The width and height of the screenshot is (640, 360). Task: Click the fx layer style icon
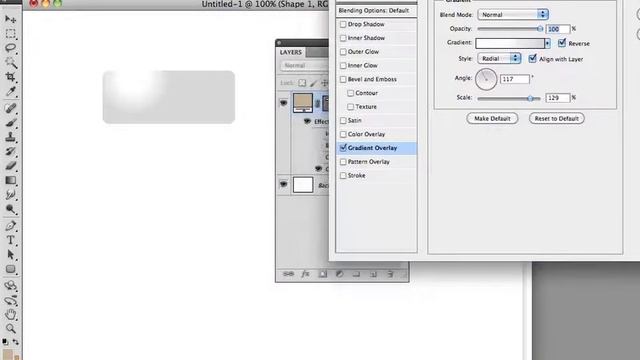point(305,274)
